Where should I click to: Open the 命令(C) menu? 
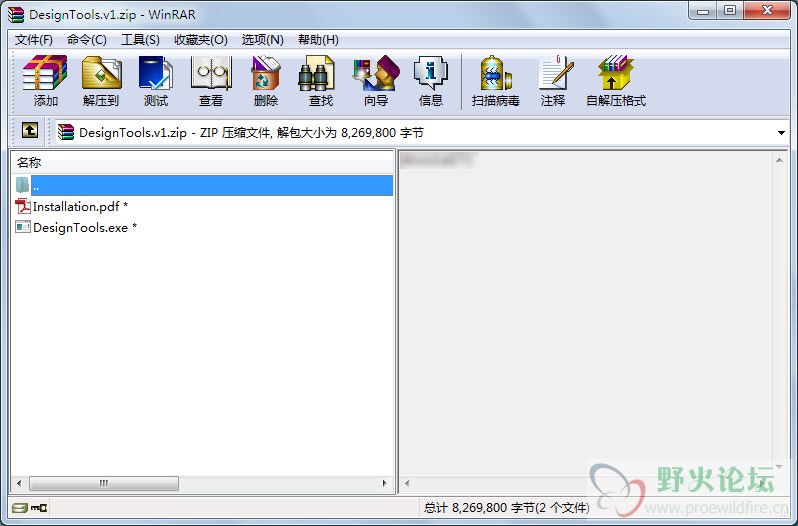point(87,40)
